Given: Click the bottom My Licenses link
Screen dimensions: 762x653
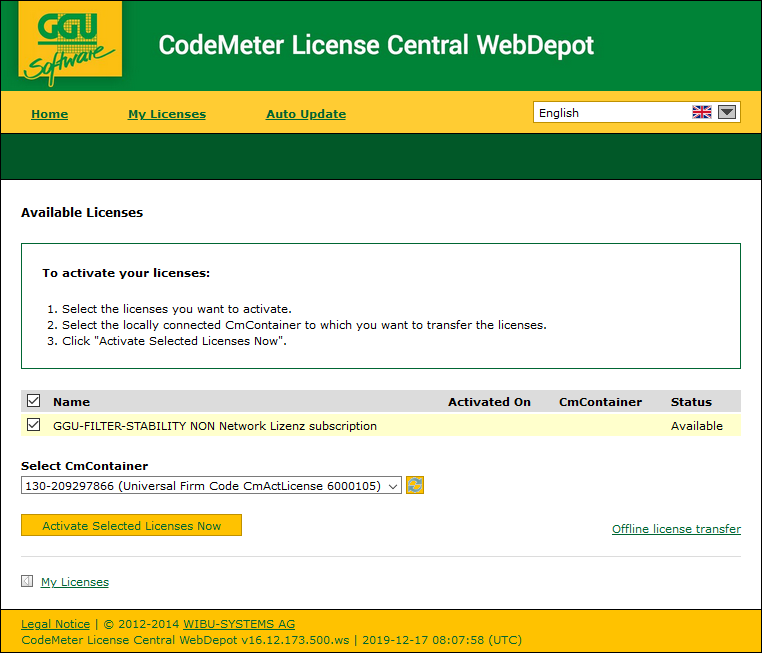Looking at the screenshot, I should (x=75, y=582).
